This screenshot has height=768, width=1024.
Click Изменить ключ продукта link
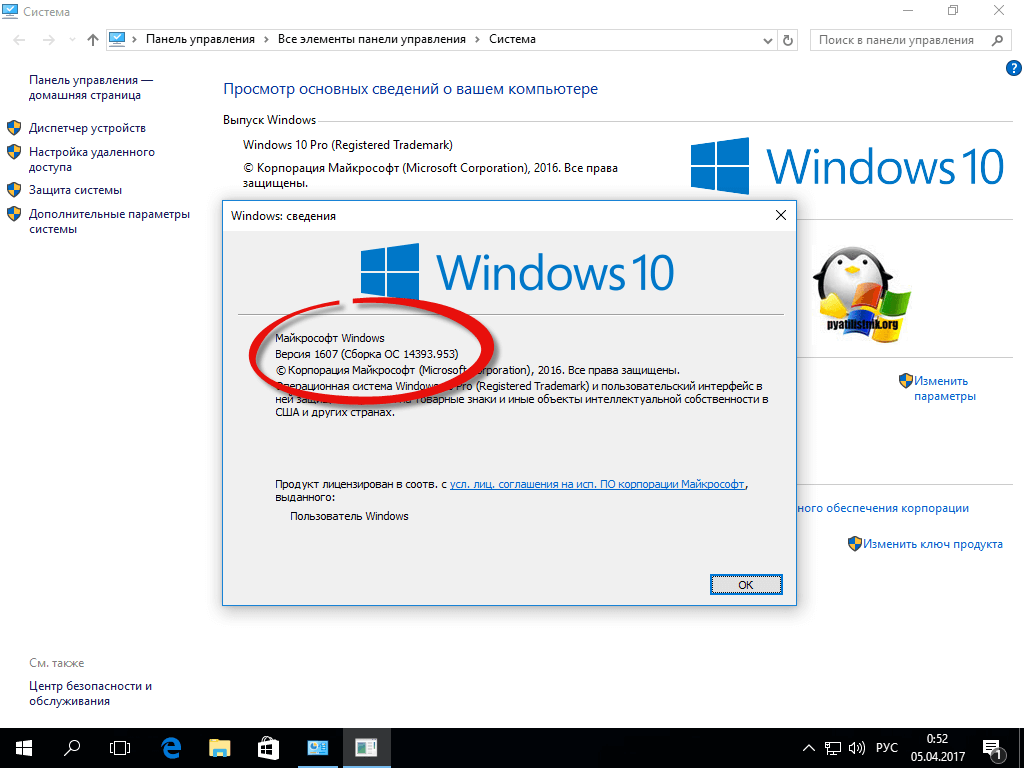[x=933, y=544]
